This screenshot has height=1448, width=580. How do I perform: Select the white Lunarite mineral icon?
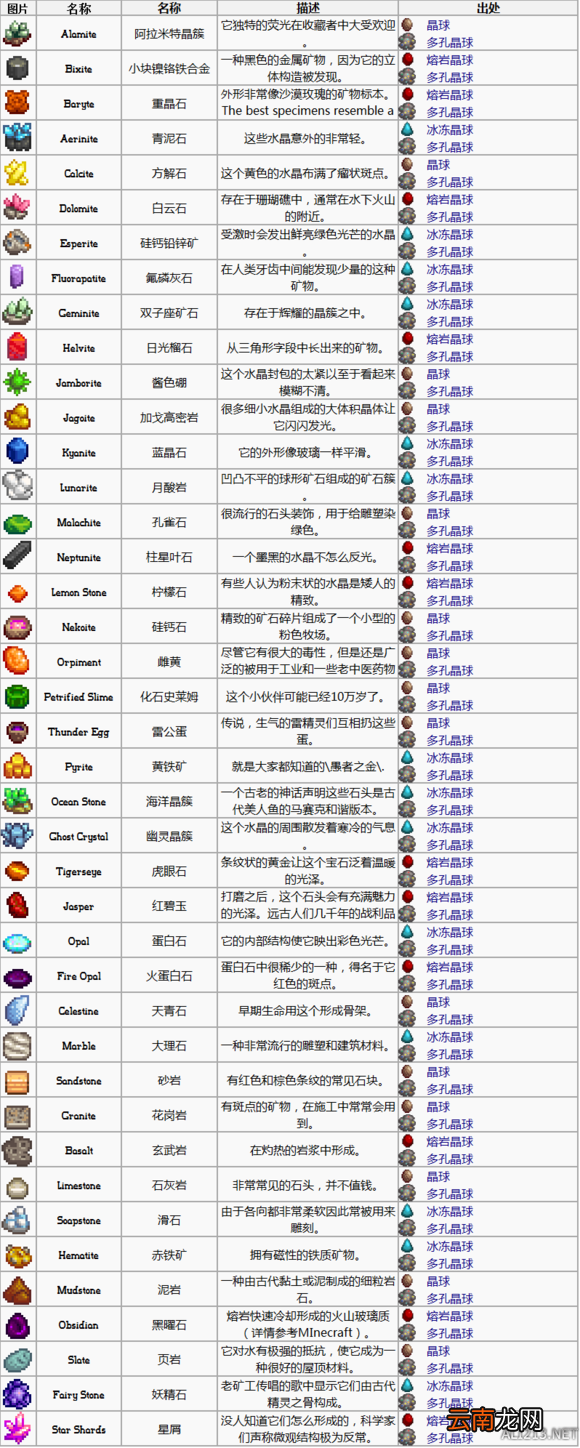click(17, 488)
